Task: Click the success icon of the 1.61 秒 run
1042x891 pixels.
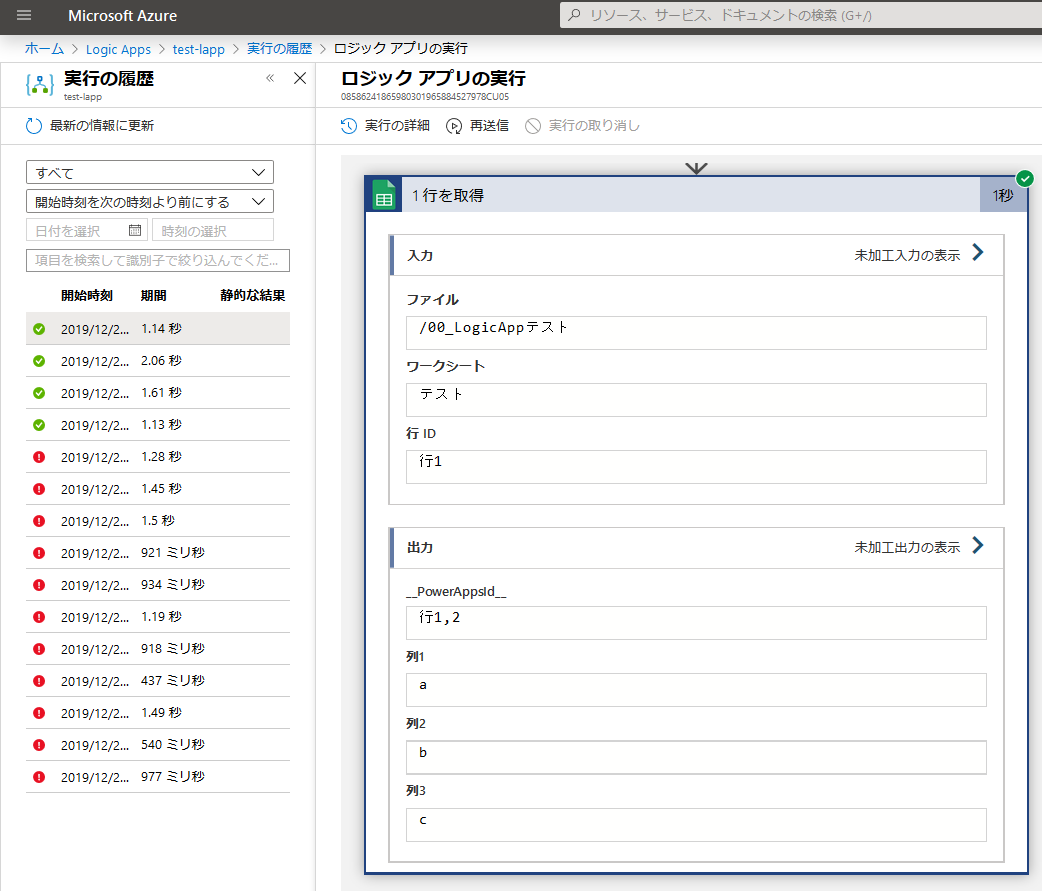Action: point(39,393)
